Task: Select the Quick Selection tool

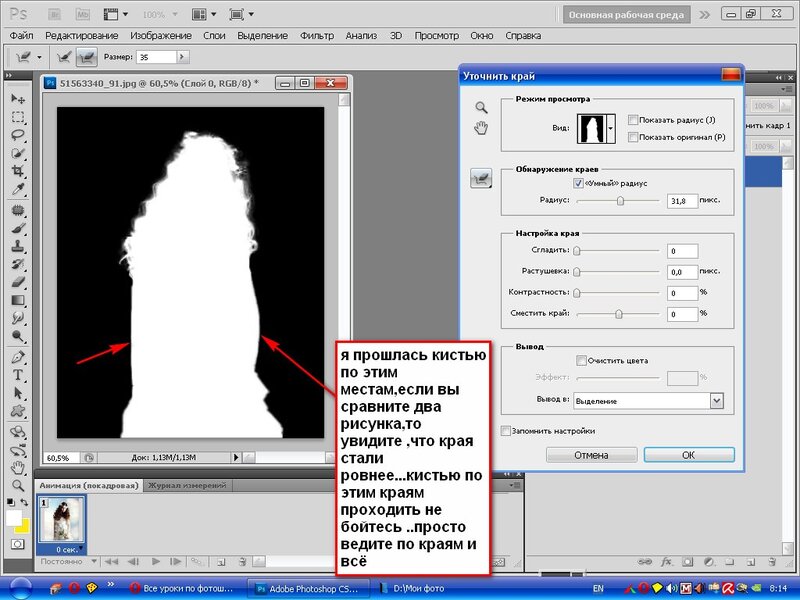Action: click(x=18, y=153)
